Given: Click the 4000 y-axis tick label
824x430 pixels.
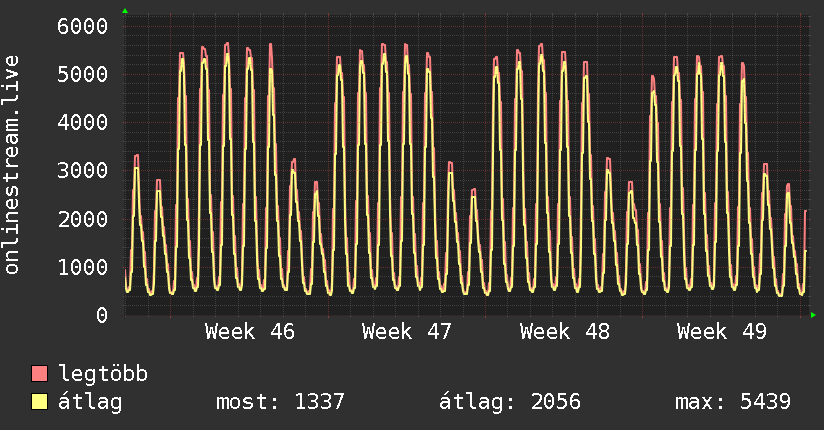Looking at the screenshot, I should click(82, 122).
